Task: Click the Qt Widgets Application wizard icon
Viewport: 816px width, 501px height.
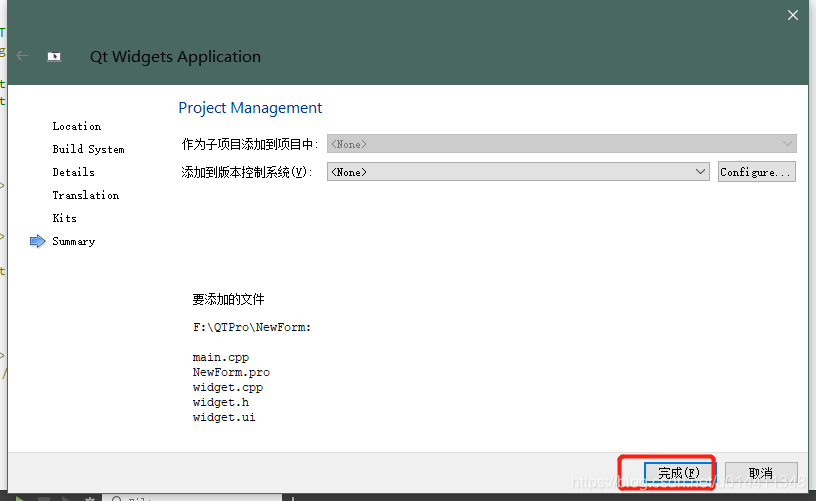Action: pos(54,56)
